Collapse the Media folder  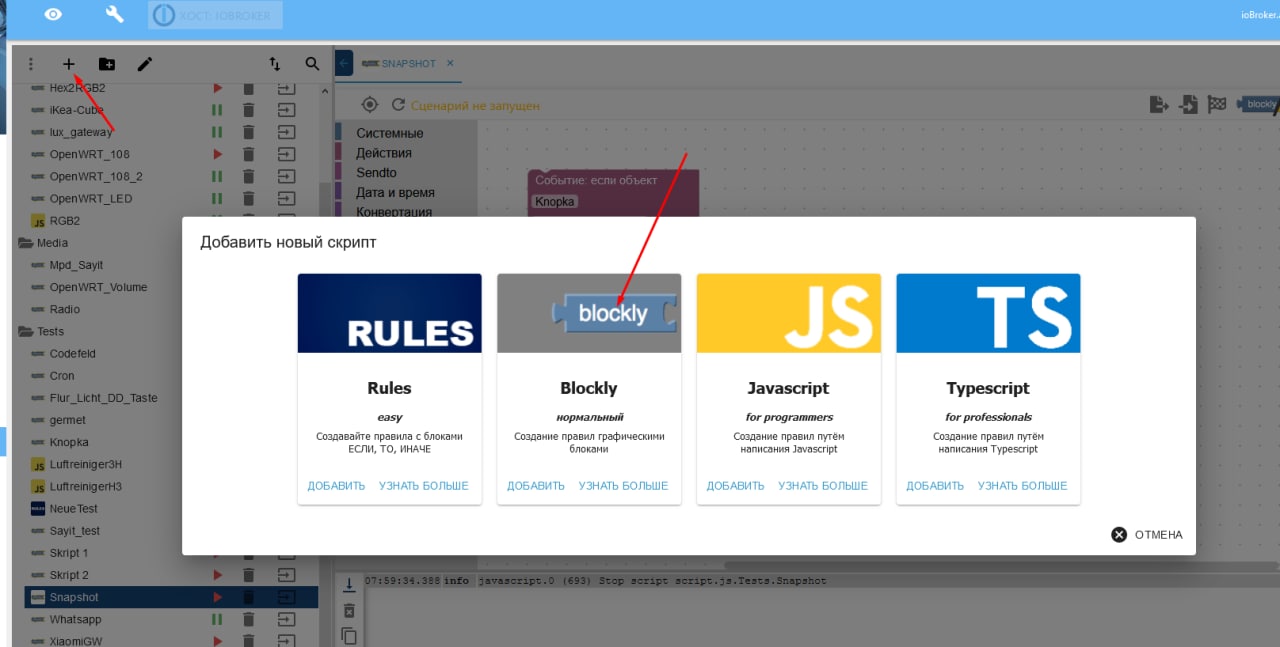tap(26, 243)
